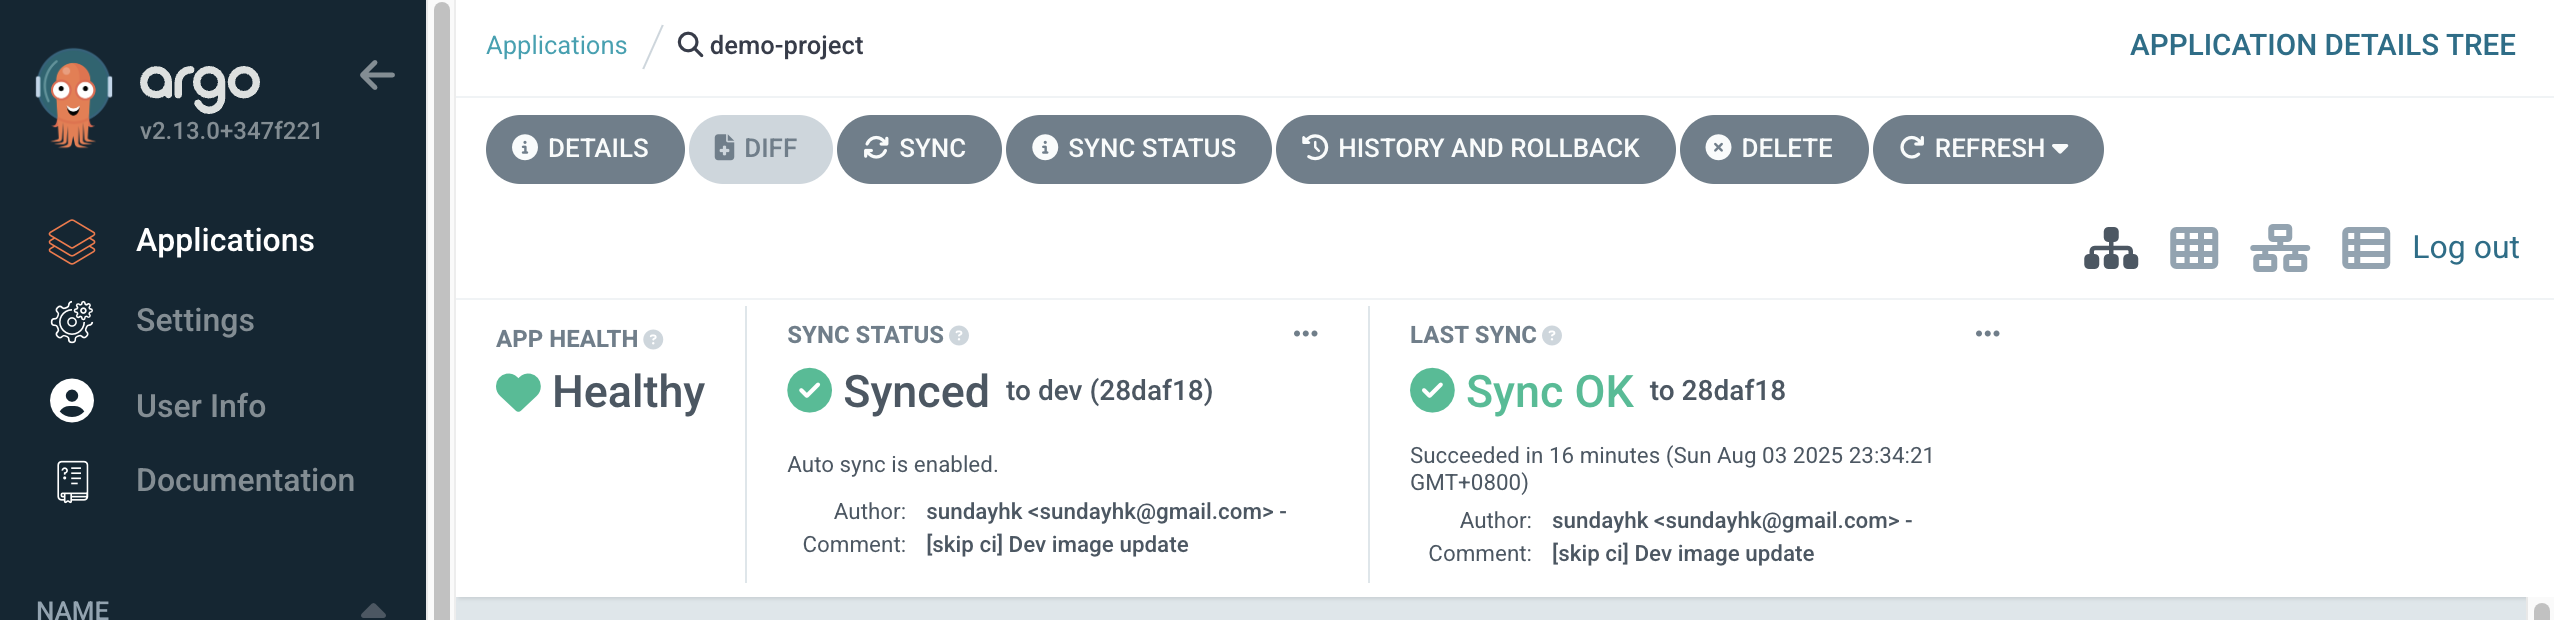Start a SYNC of the application

point(919,149)
